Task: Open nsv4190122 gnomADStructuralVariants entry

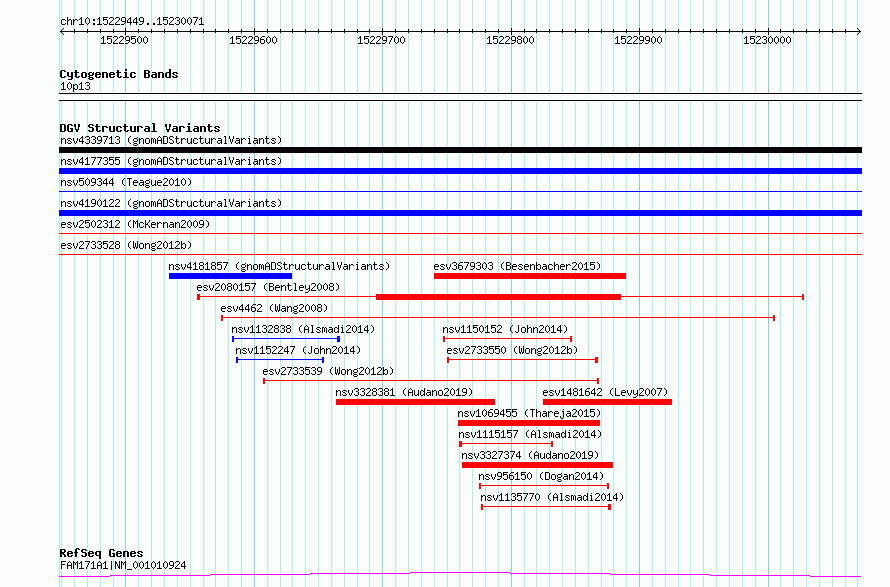Action: click(171, 203)
